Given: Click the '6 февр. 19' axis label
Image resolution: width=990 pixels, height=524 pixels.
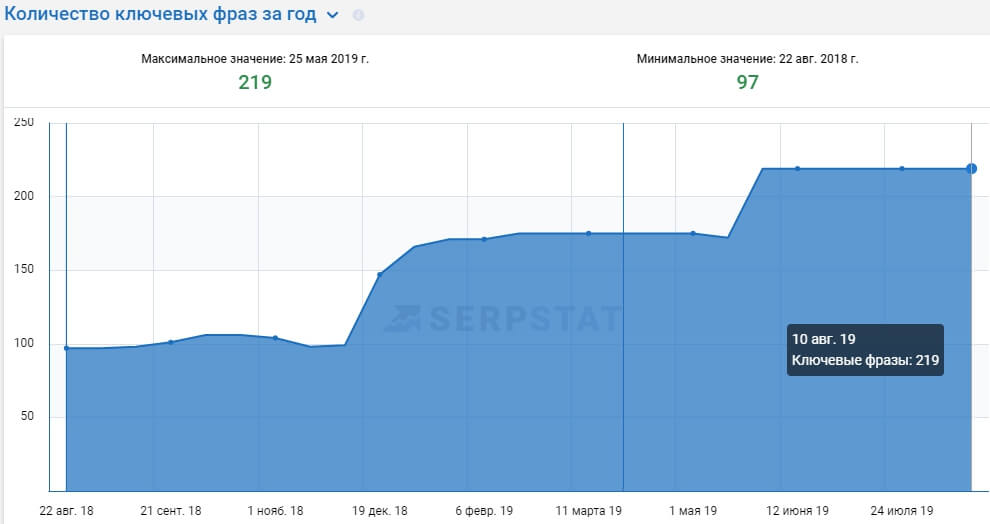Looking at the screenshot, I should (484, 511).
